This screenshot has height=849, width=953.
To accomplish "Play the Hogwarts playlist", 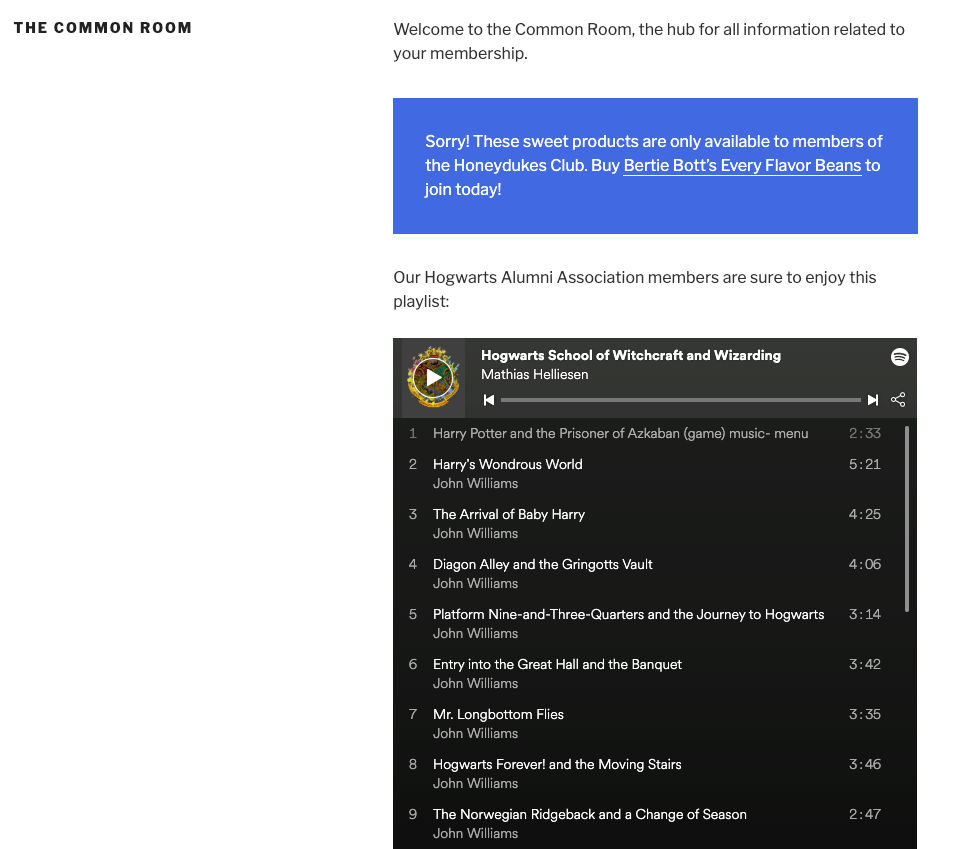I will 433,378.
